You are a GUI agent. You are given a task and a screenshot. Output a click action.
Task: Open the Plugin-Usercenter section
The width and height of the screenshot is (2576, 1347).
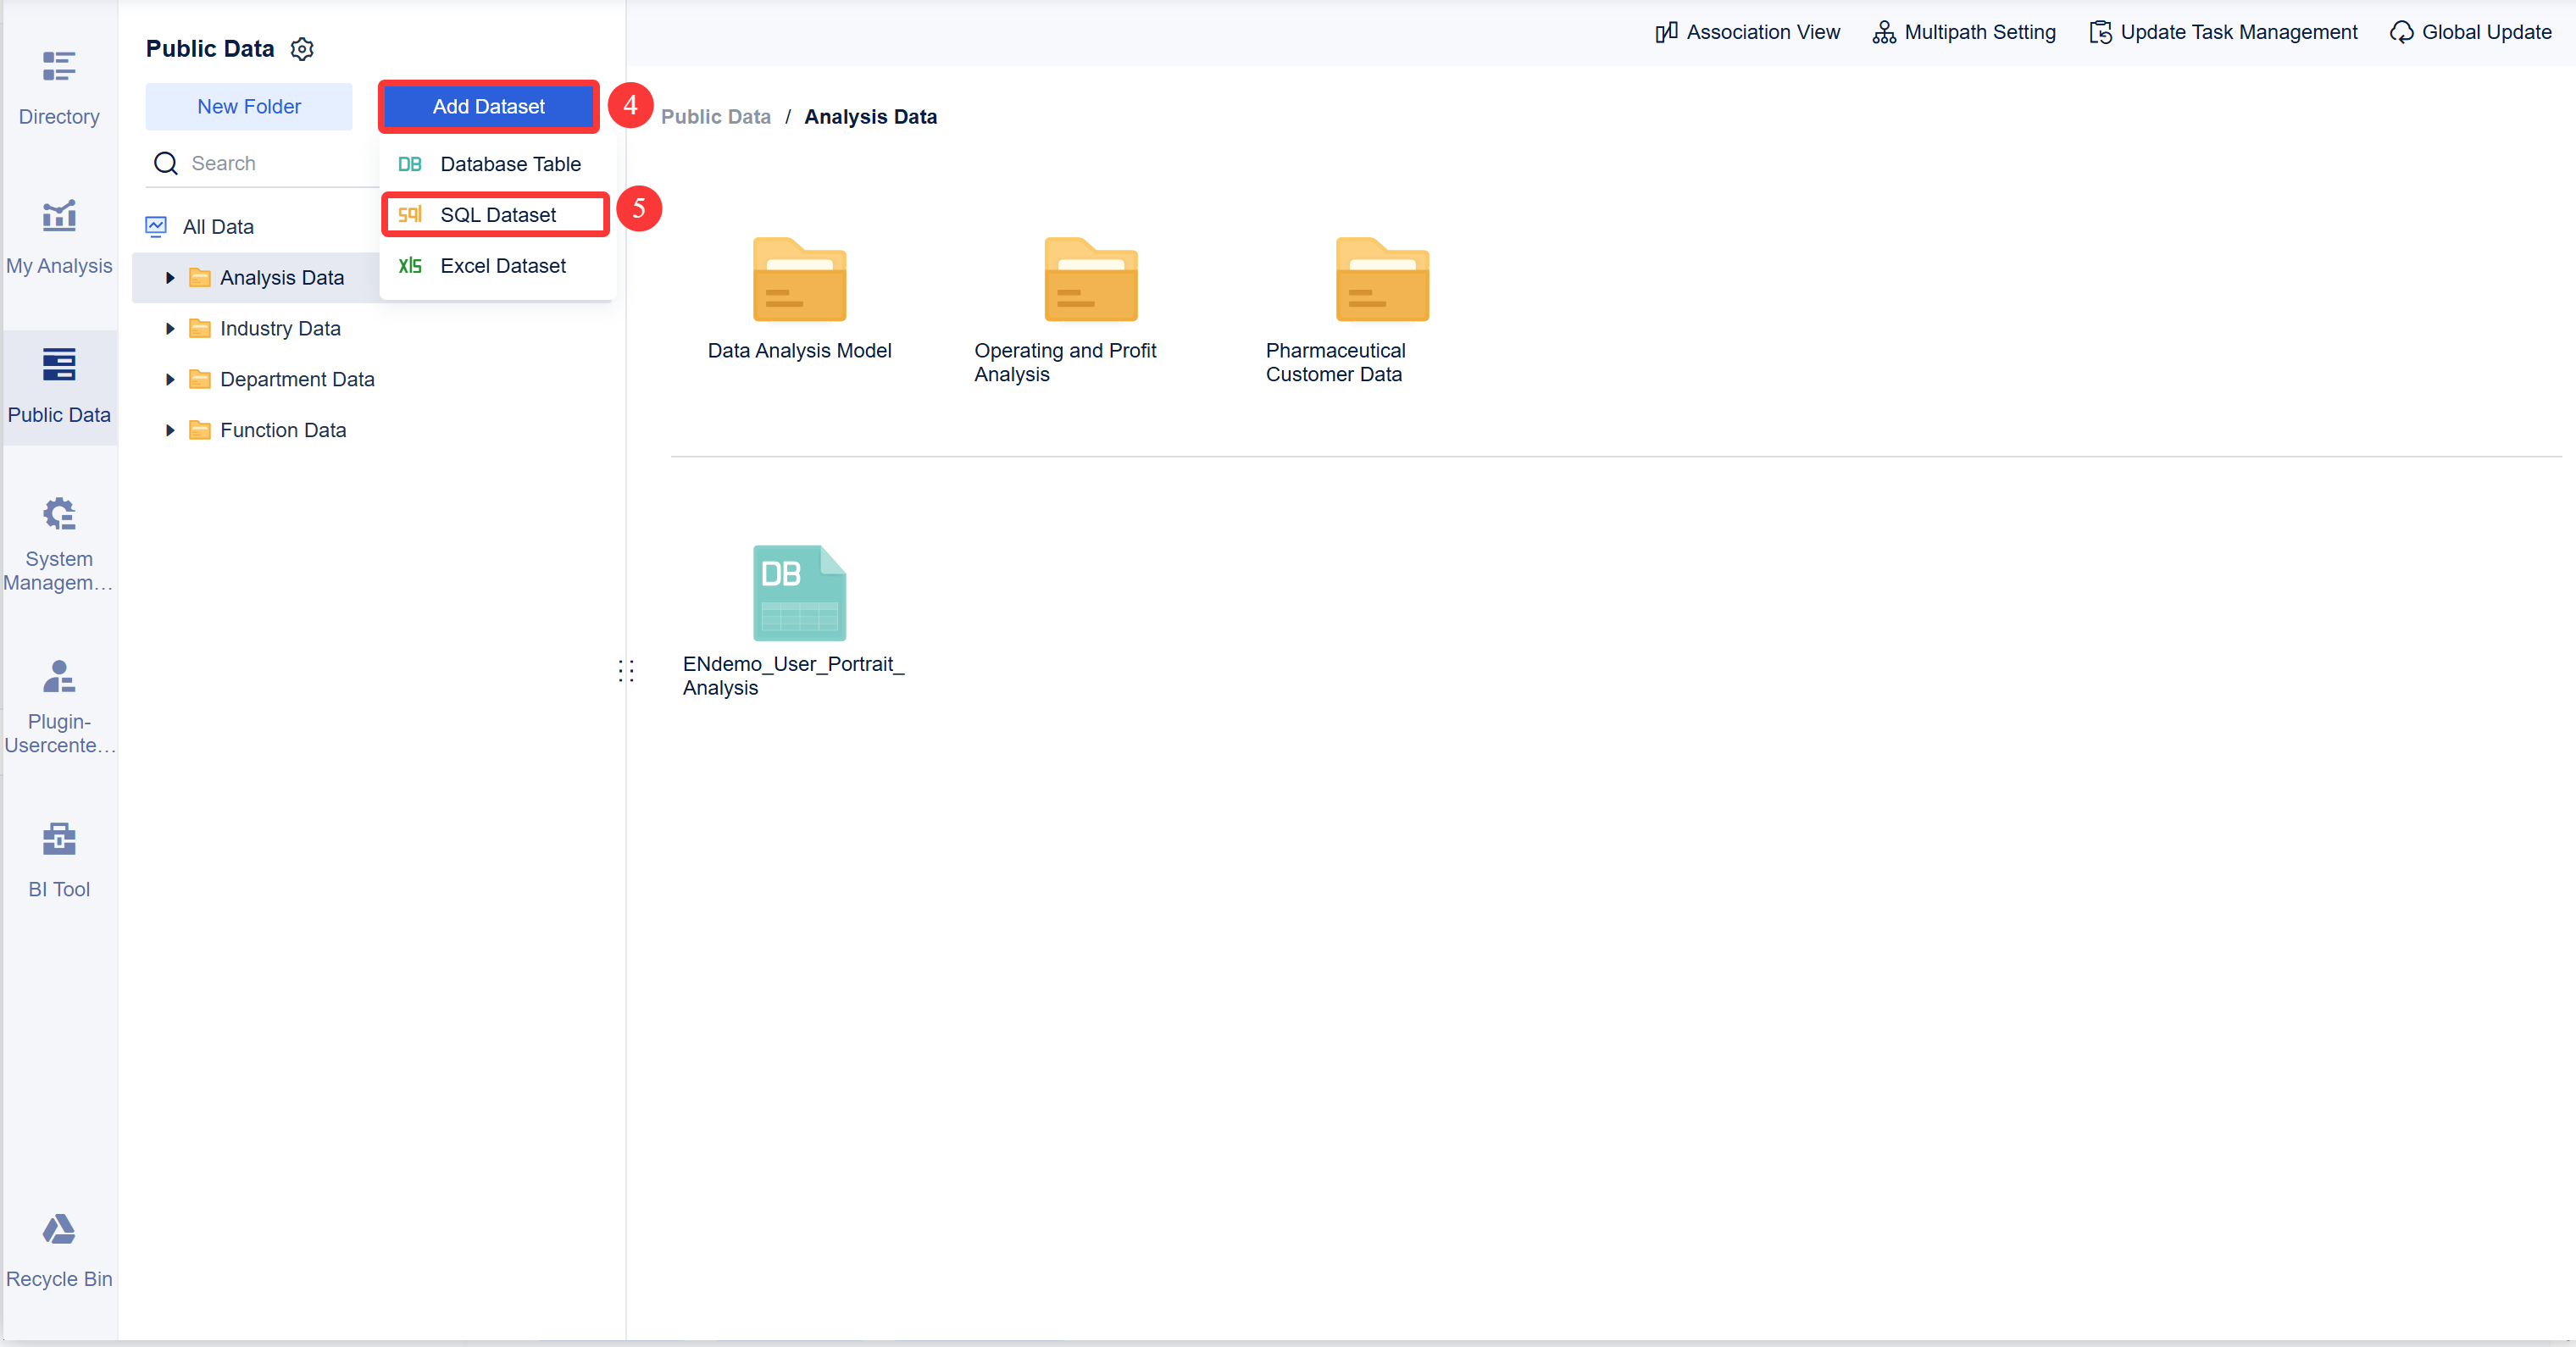[58, 700]
